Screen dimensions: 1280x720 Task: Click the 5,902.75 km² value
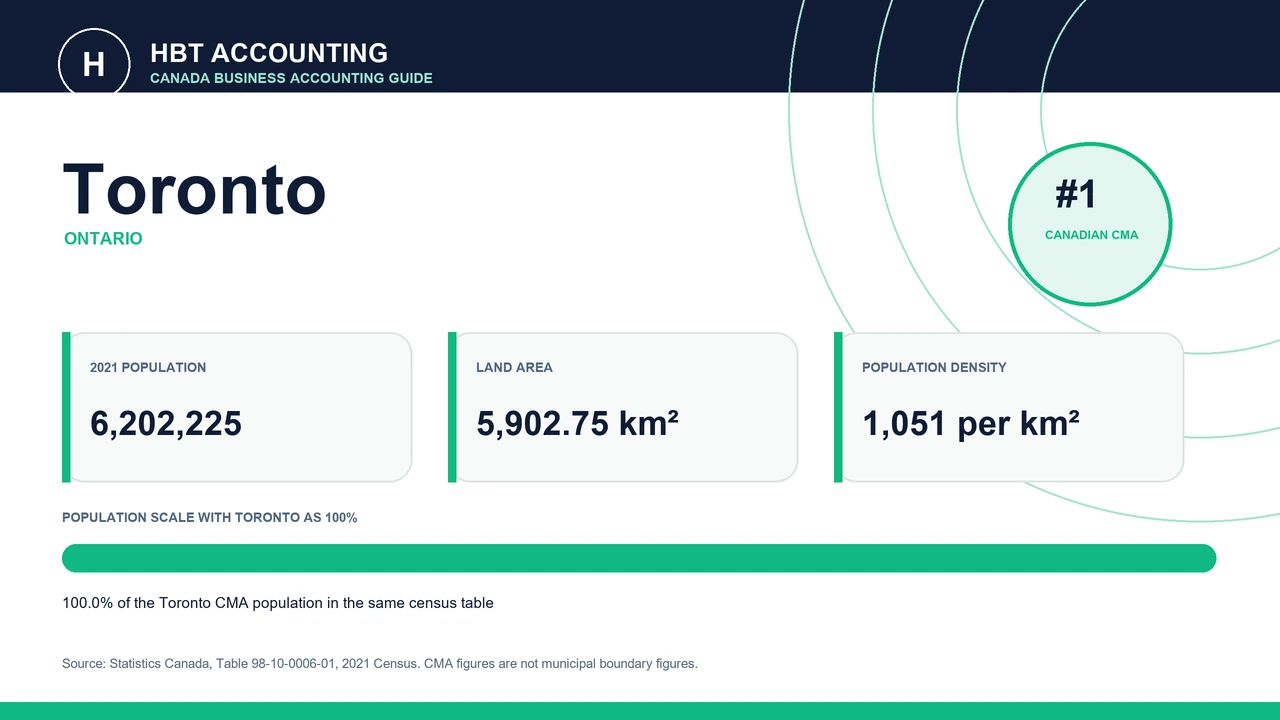pos(577,423)
